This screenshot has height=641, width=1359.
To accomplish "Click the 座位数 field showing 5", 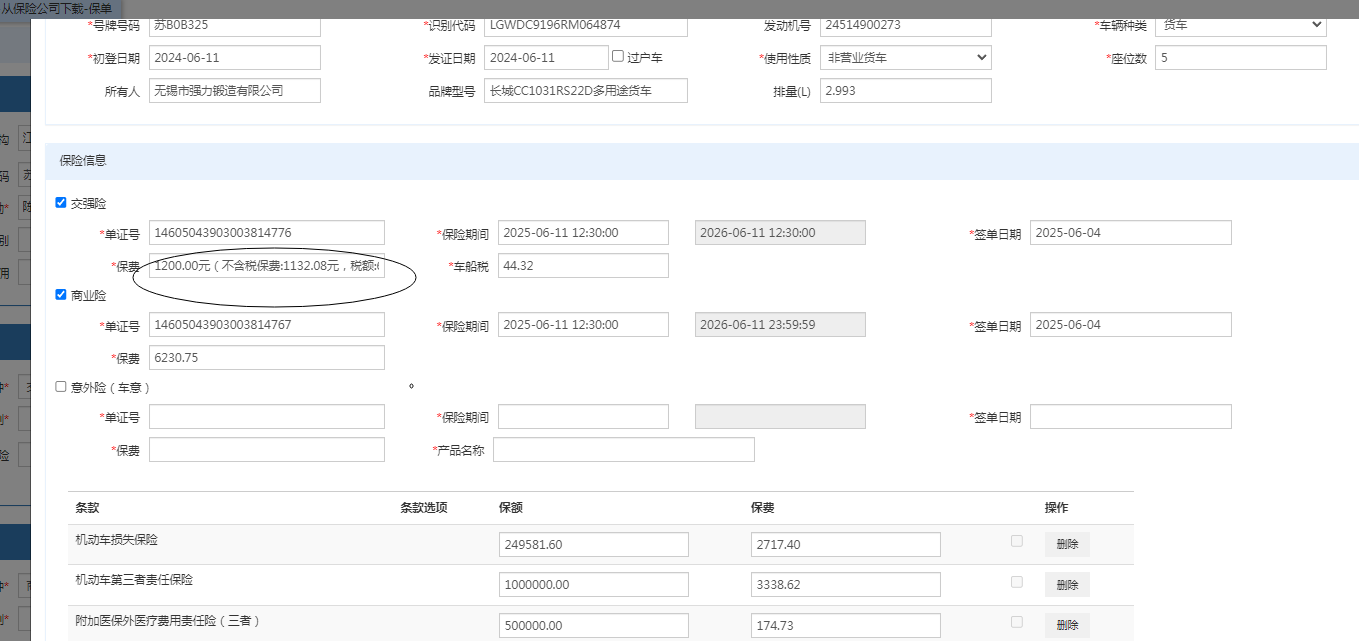I will coord(1241,58).
